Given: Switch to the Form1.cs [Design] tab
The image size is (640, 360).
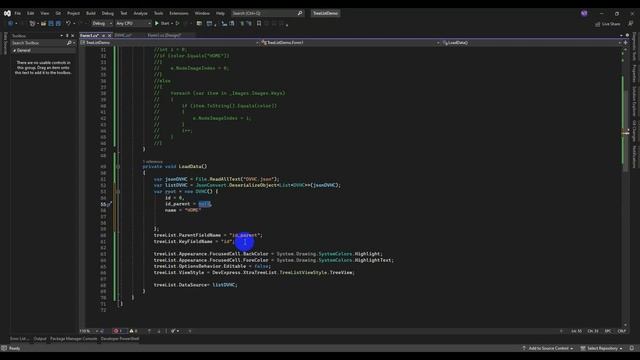Looking at the screenshot, I should 164,36.
